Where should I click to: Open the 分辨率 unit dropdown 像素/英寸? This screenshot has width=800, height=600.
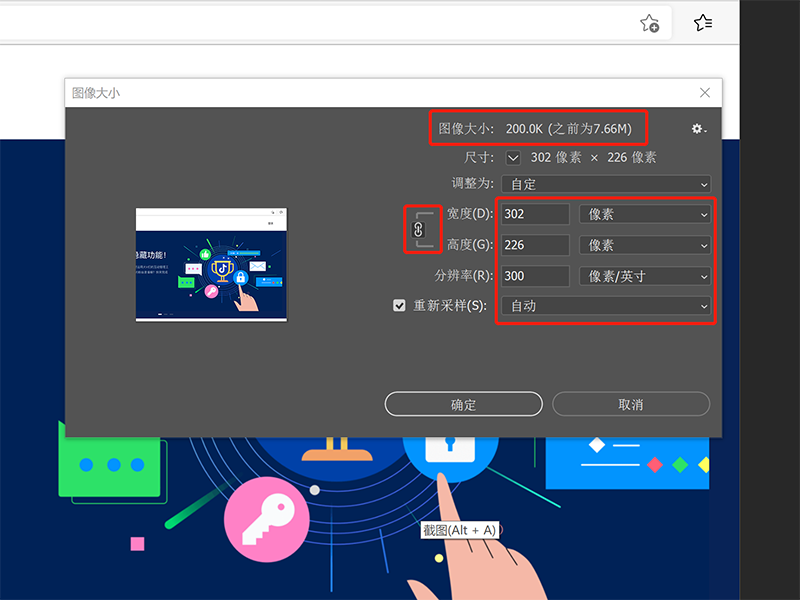pos(645,276)
